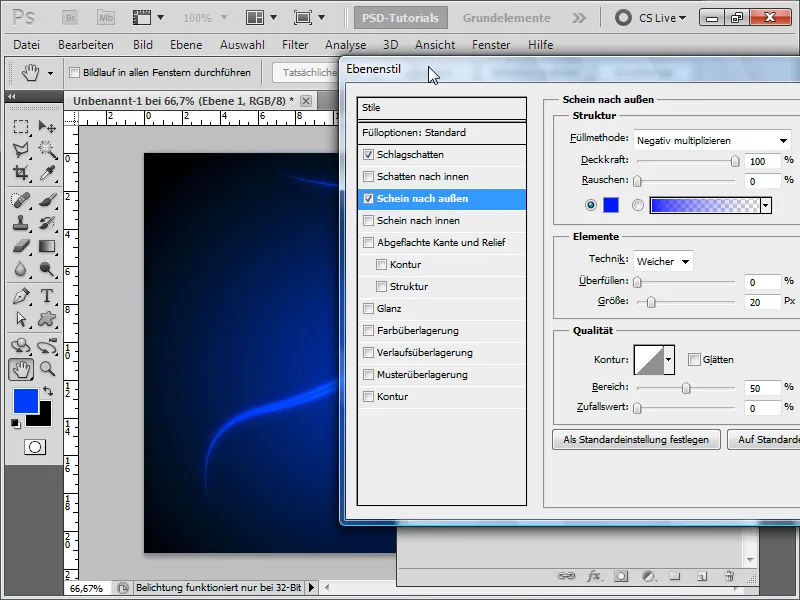This screenshot has height=600, width=800.
Task: Open the Filter menu
Action: coord(295,45)
